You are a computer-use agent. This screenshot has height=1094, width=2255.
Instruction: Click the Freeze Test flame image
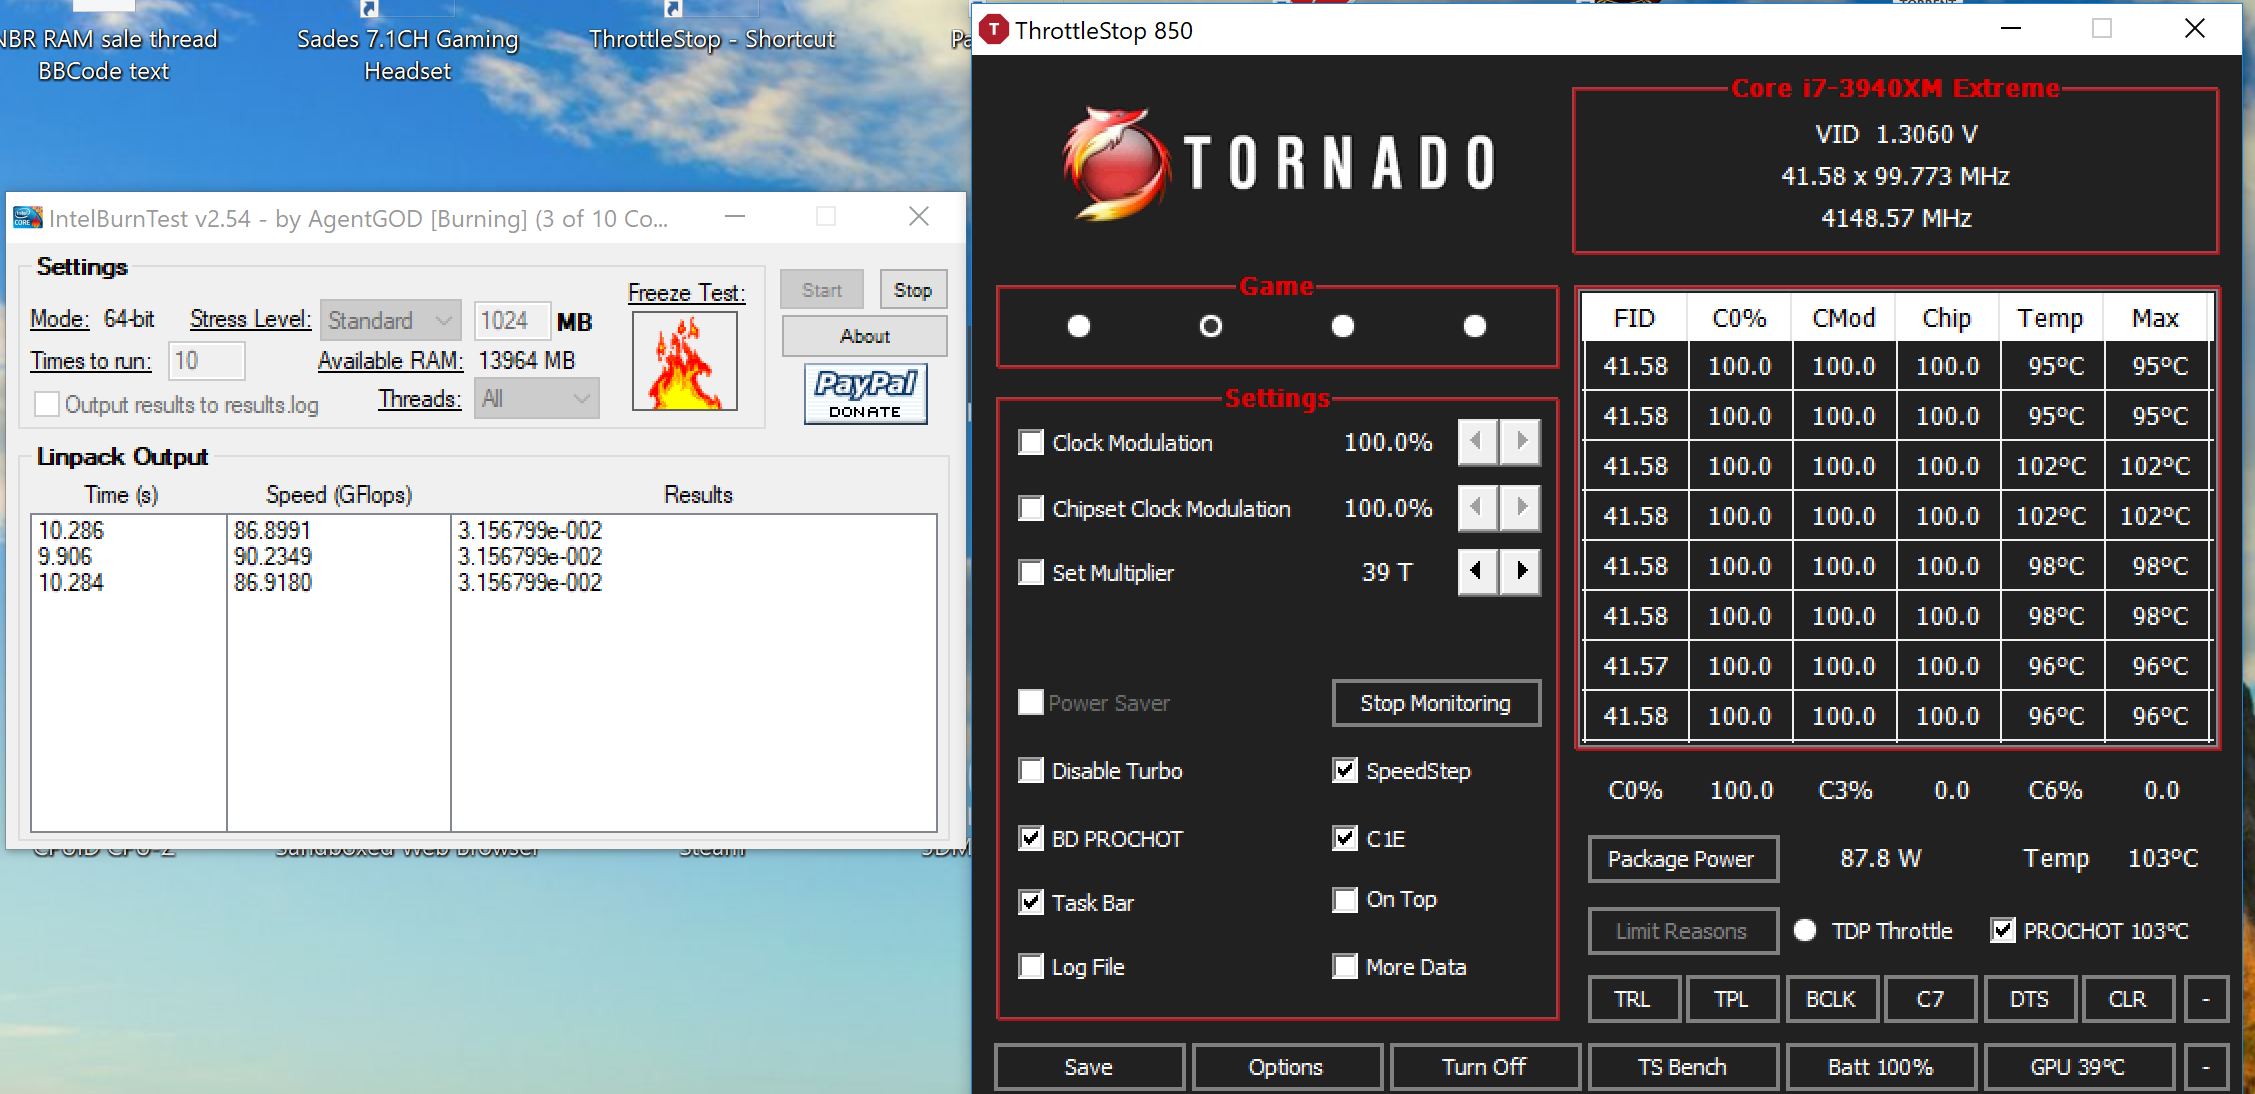(685, 361)
